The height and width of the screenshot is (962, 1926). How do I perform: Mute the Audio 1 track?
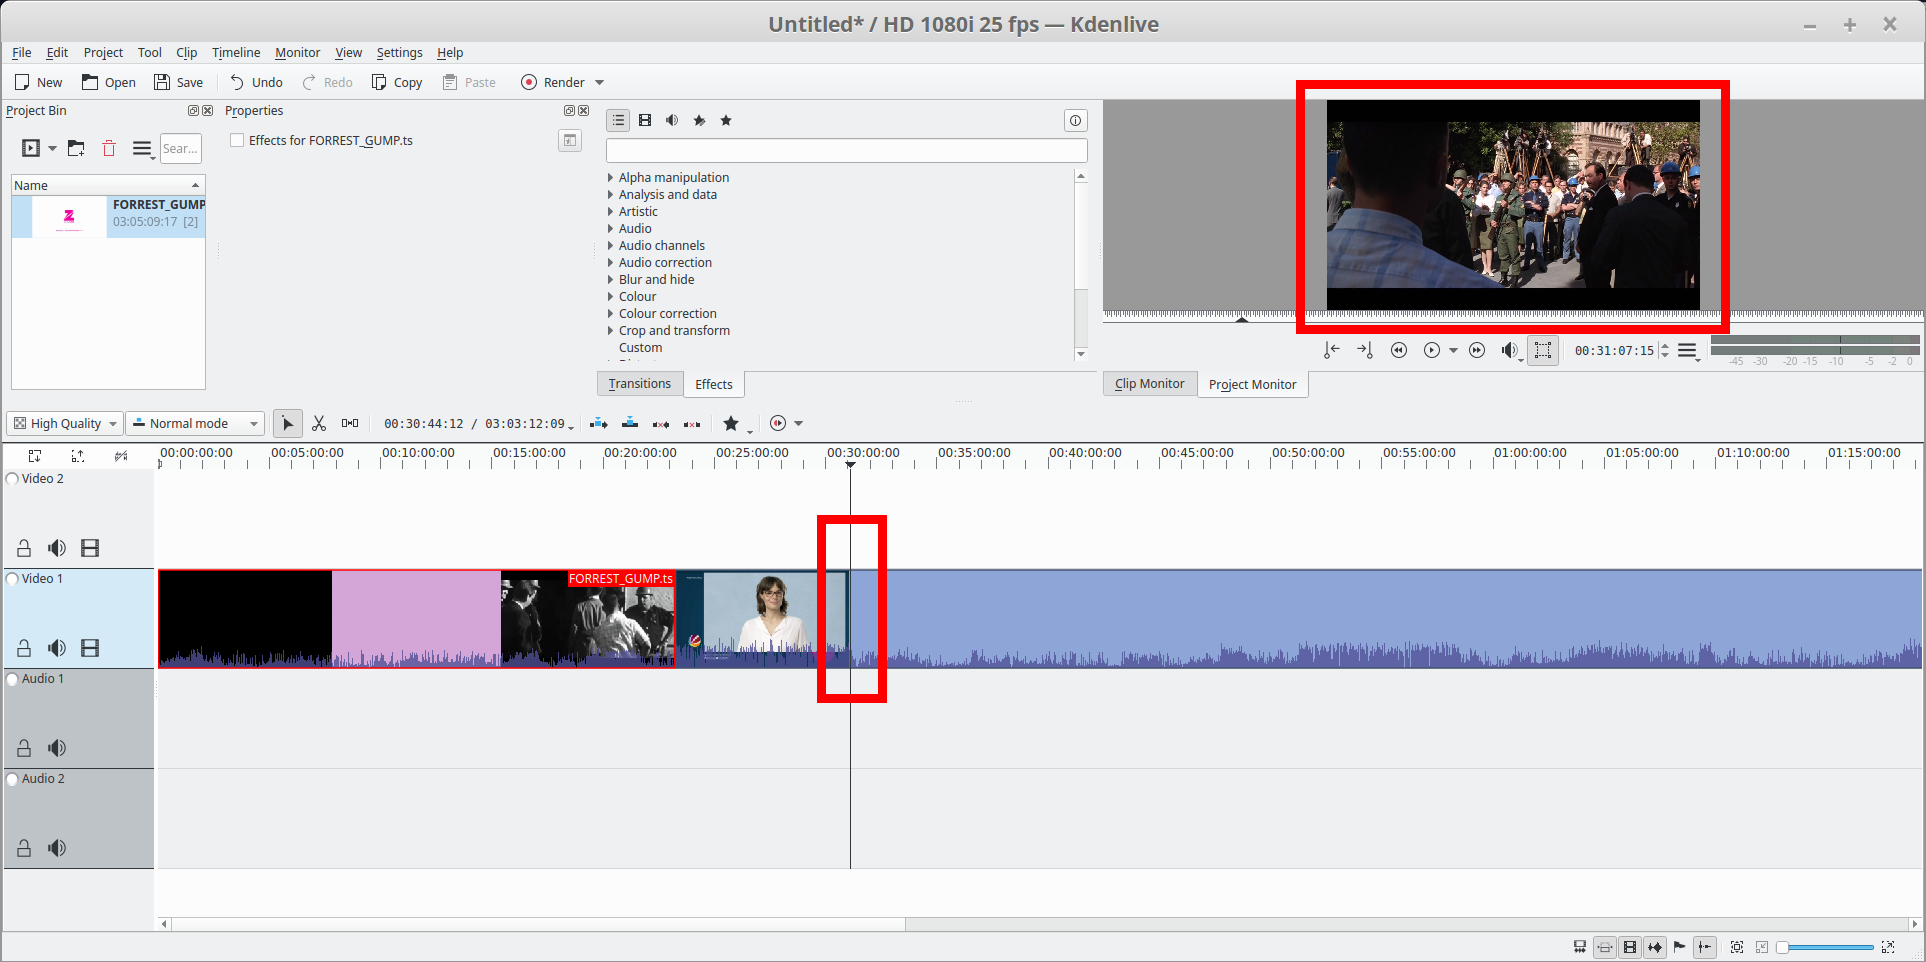tap(57, 748)
